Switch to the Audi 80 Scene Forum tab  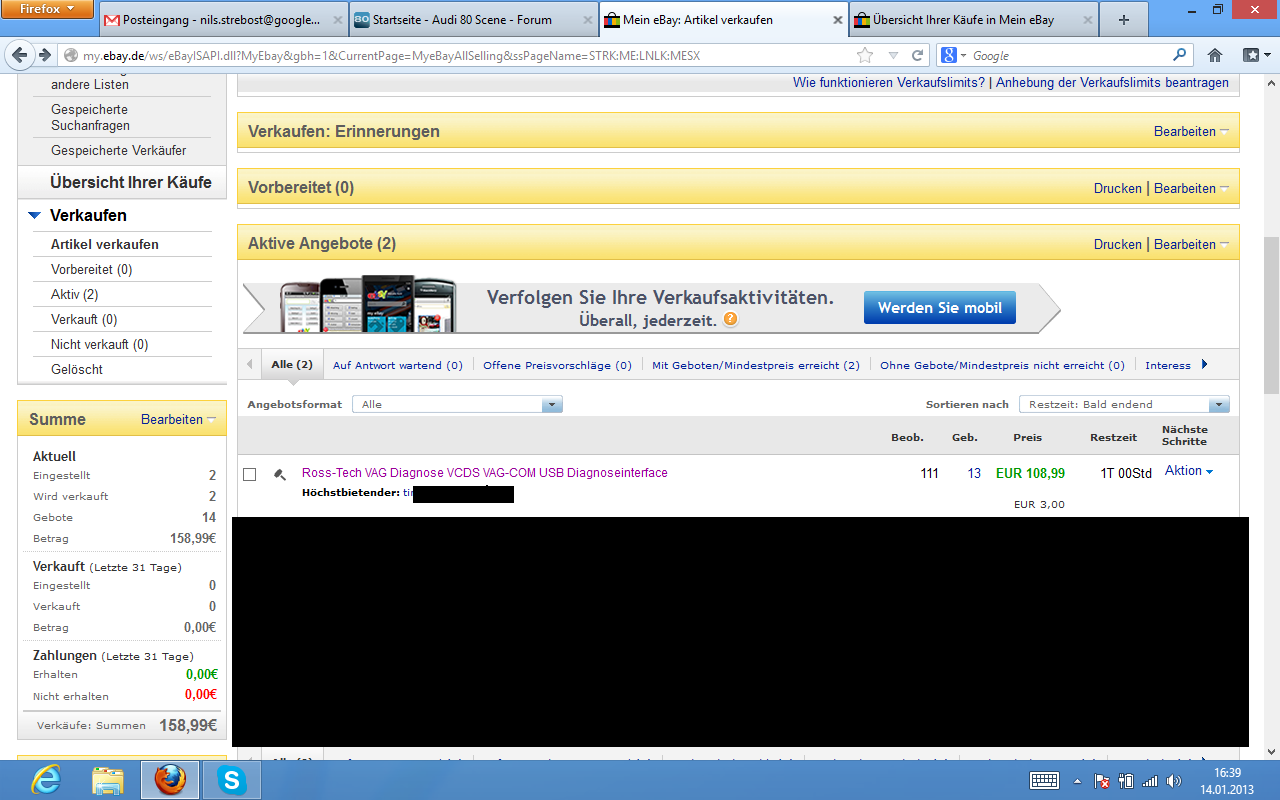[x=473, y=20]
